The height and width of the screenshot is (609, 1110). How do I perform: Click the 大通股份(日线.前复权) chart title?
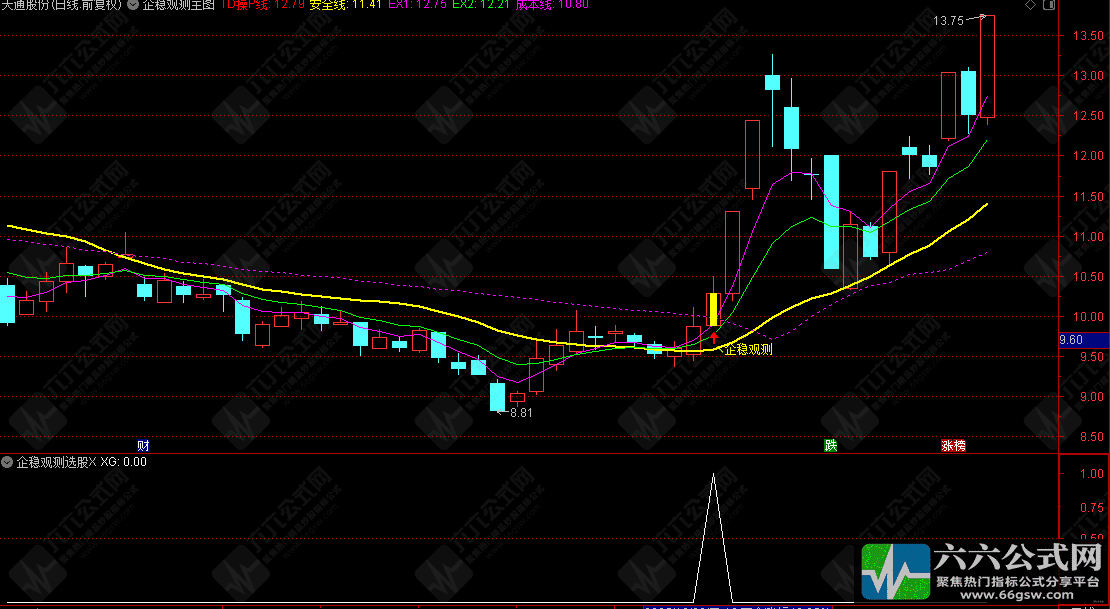61,4
